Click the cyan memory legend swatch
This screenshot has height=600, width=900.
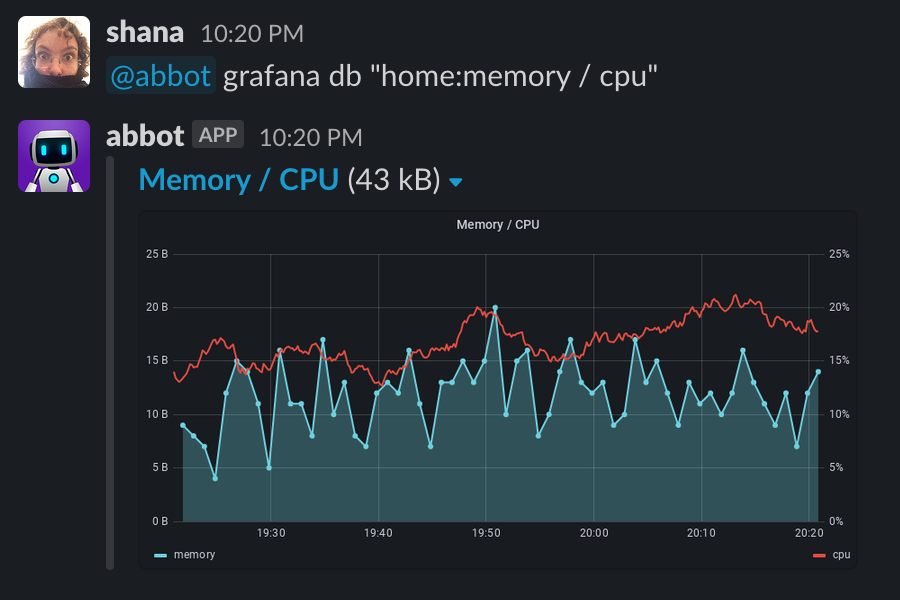pos(161,554)
